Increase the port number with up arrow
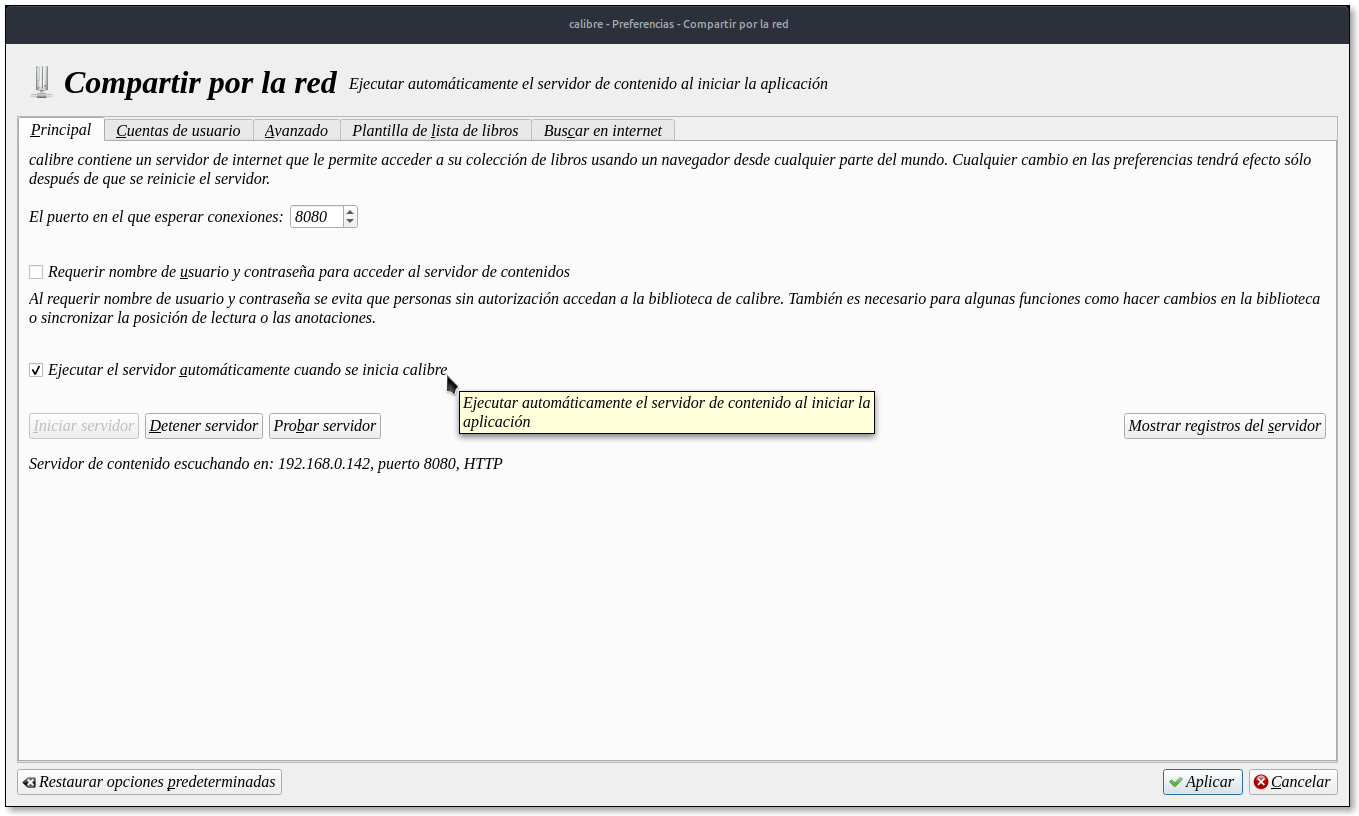The height and width of the screenshot is (816, 1359). (350, 211)
